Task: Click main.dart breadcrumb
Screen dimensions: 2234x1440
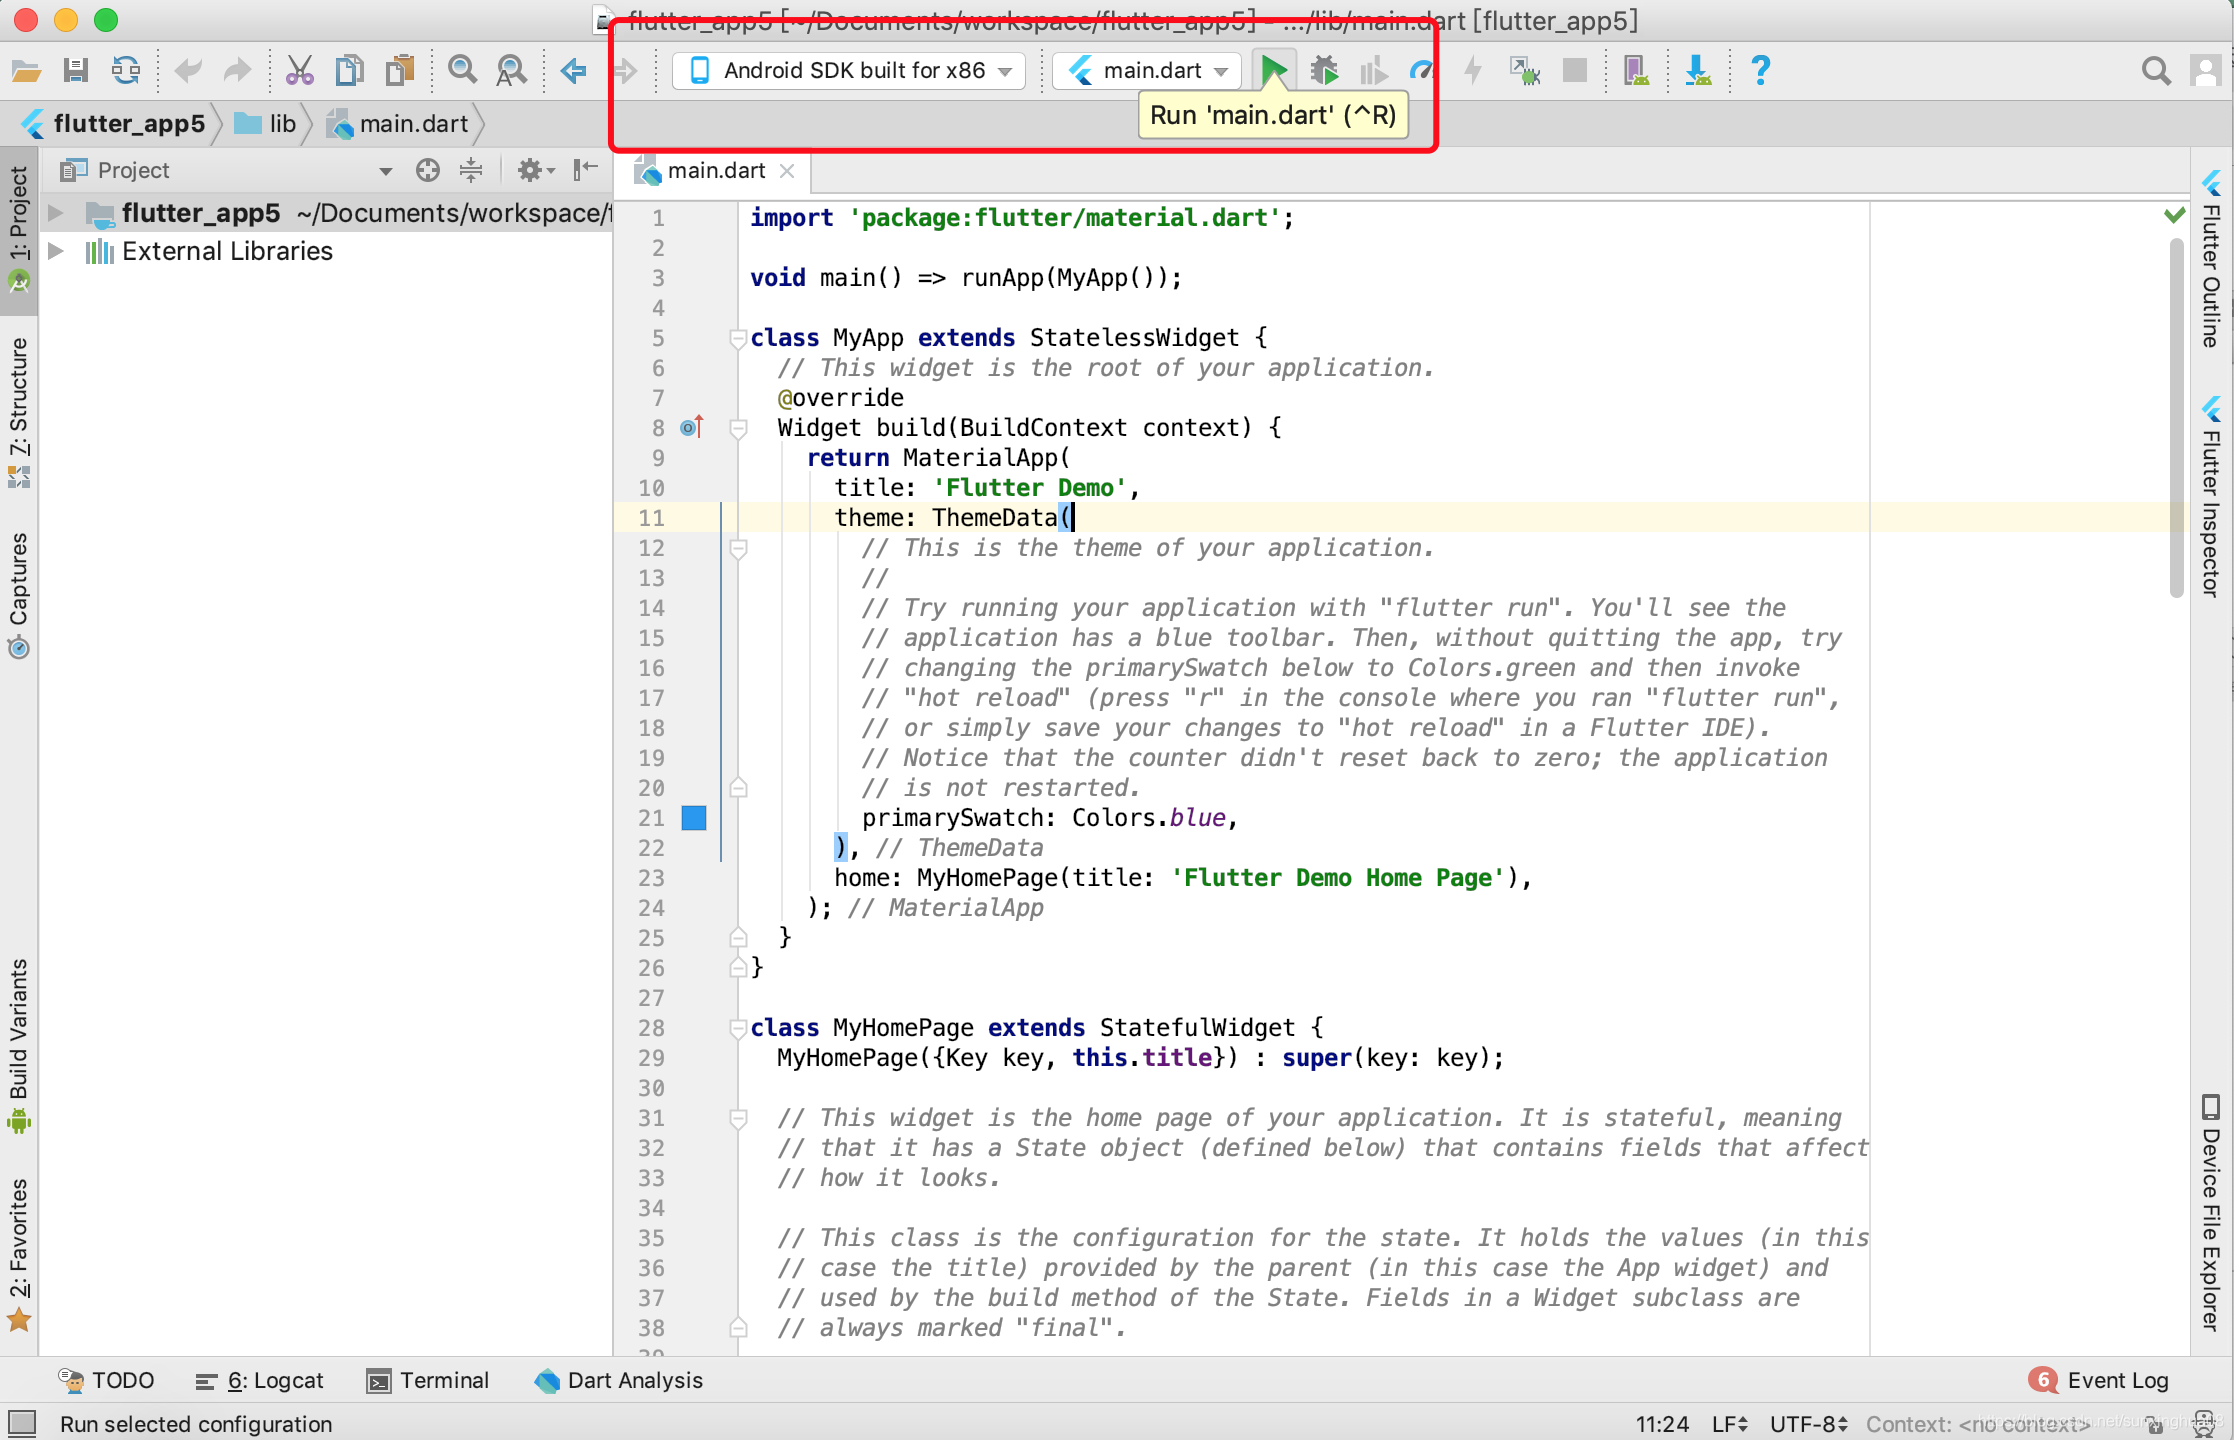Action: [x=398, y=124]
